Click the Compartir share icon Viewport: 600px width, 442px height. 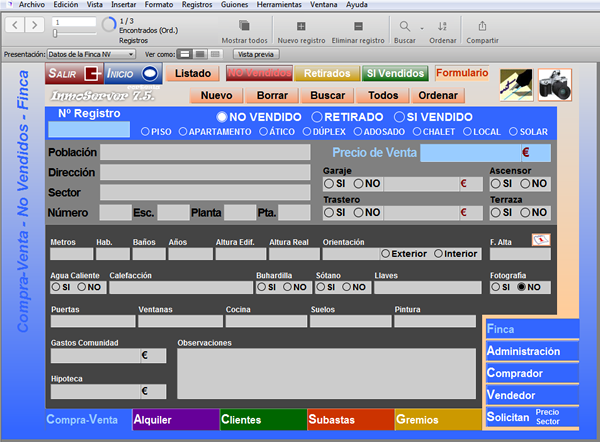point(482,26)
